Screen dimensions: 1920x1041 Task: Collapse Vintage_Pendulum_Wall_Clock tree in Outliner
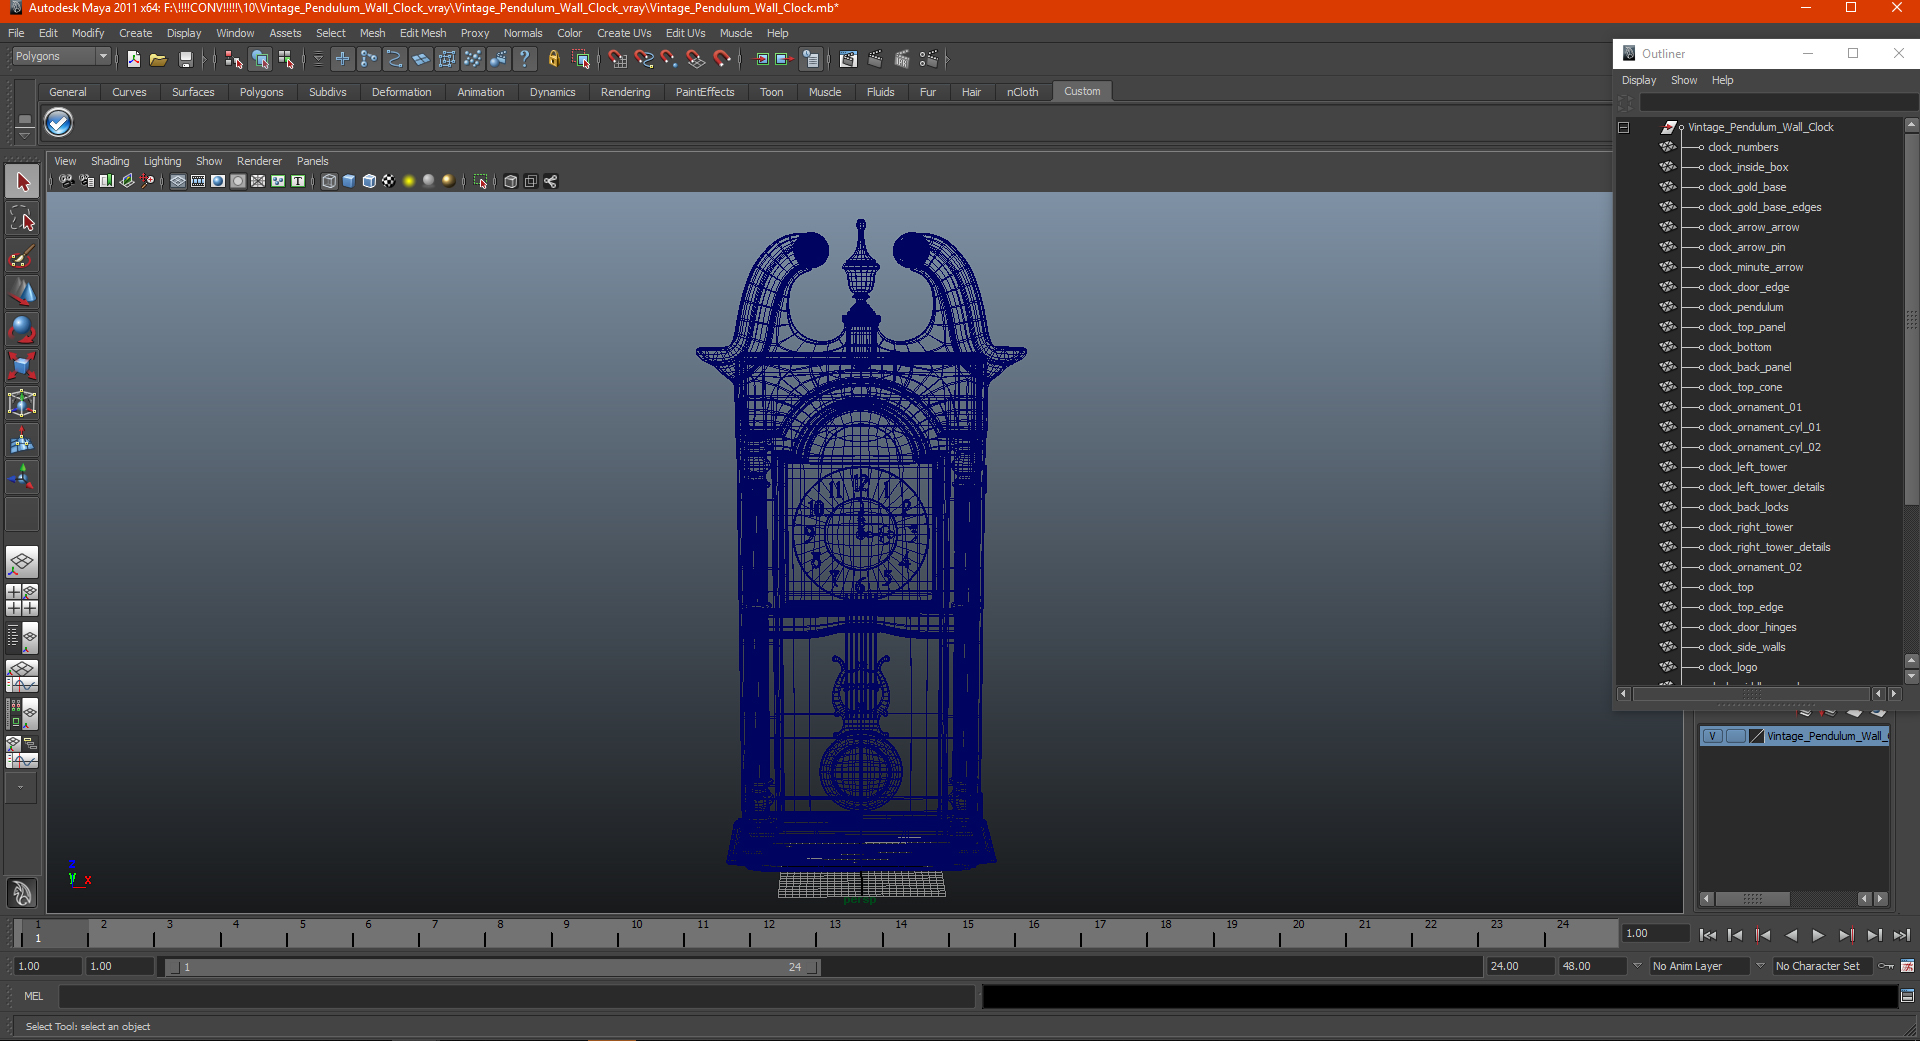[1624, 127]
